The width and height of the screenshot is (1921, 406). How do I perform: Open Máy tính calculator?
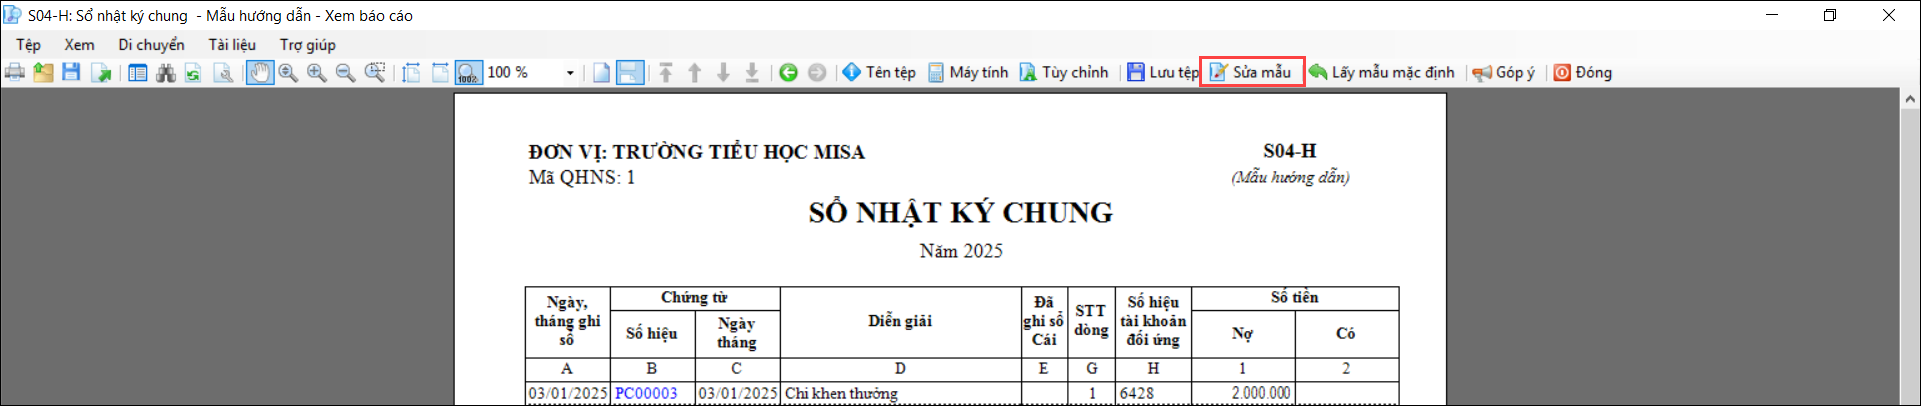(x=968, y=72)
